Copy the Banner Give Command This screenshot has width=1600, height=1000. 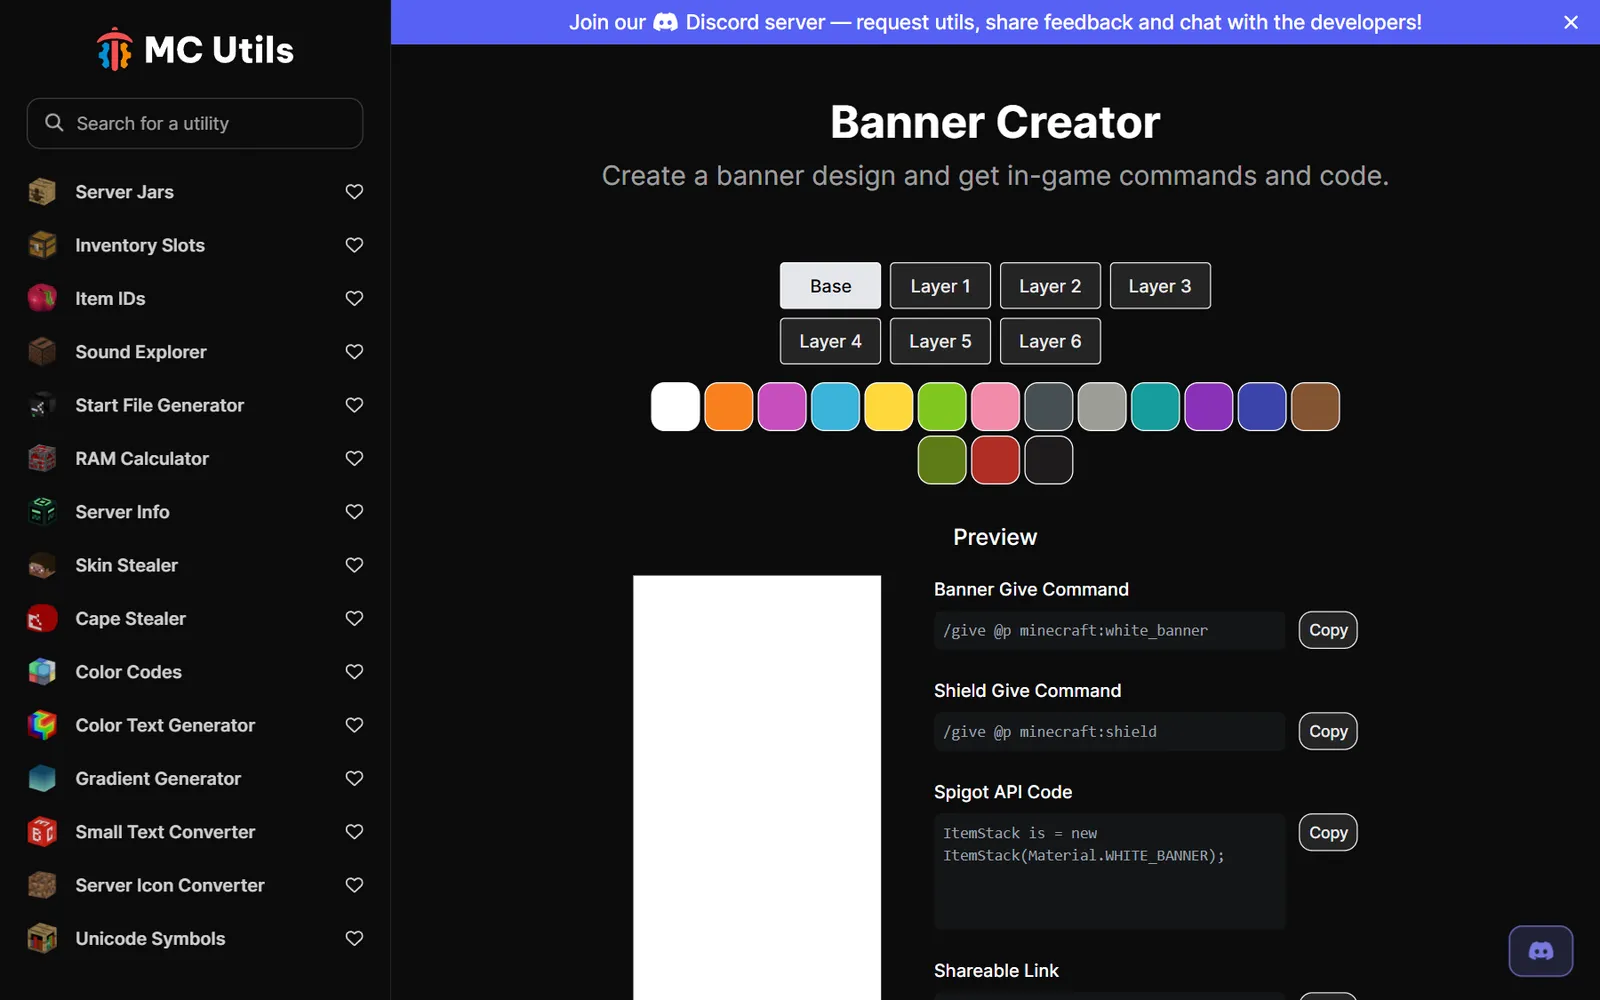1328,630
